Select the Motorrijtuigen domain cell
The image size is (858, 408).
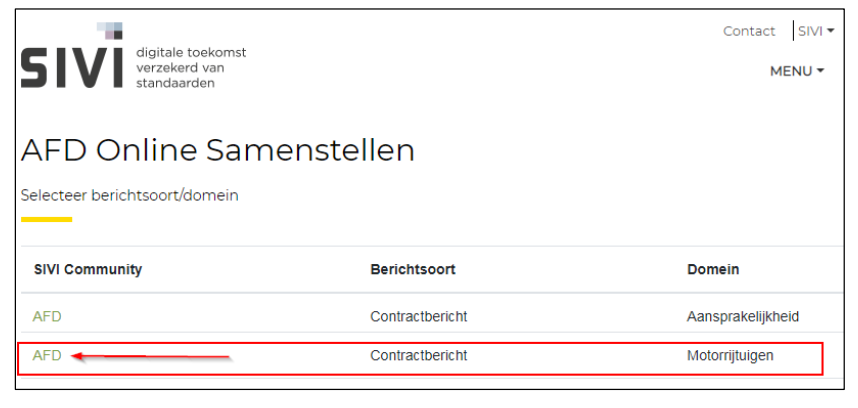730,355
